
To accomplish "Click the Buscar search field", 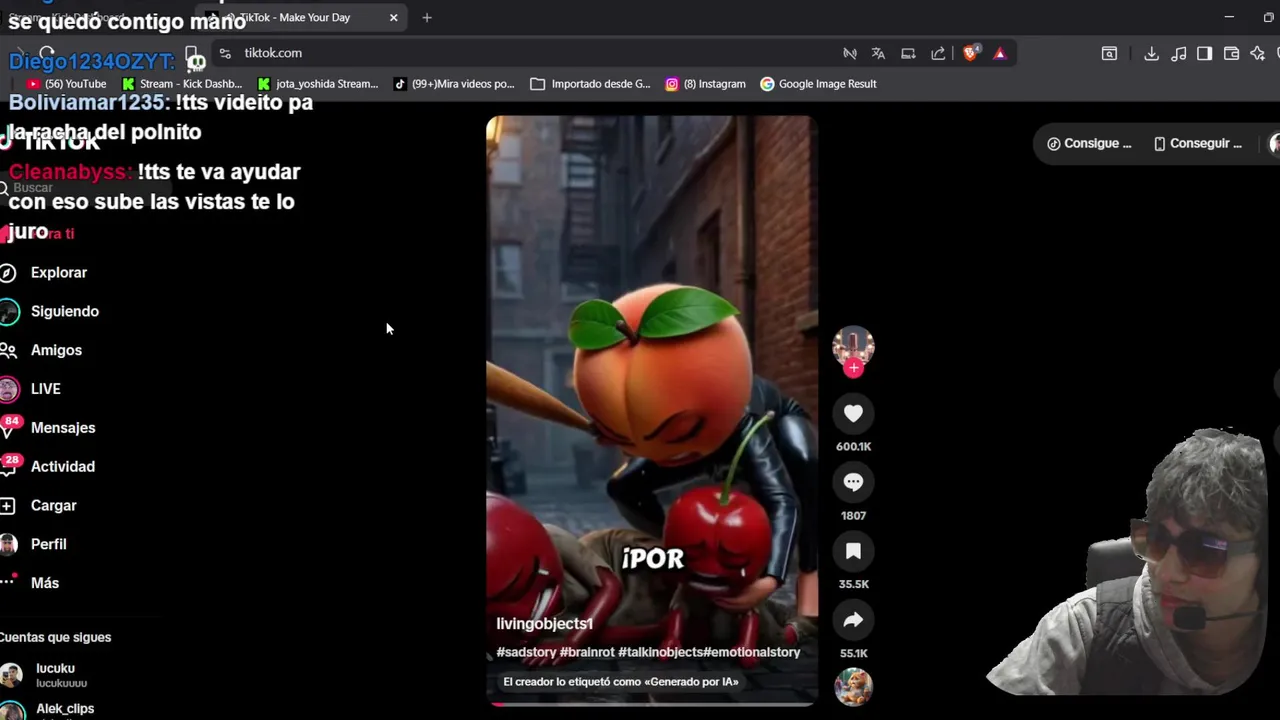I will click(x=85, y=188).
